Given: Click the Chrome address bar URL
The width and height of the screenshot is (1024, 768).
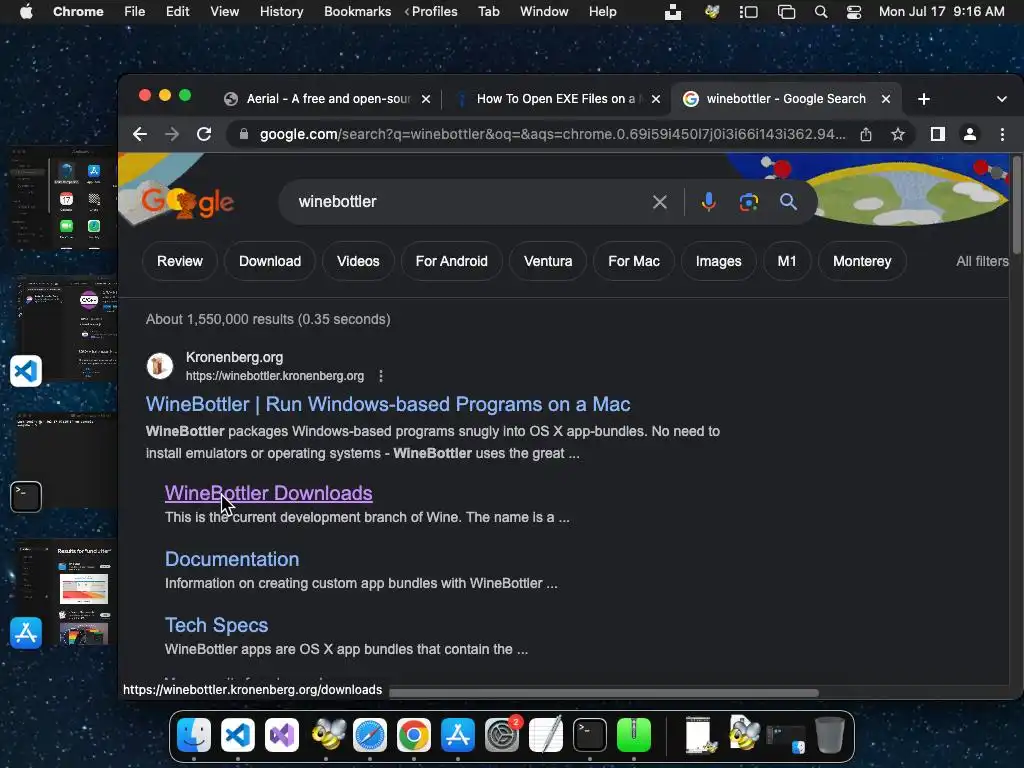Looking at the screenshot, I should tap(552, 134).
